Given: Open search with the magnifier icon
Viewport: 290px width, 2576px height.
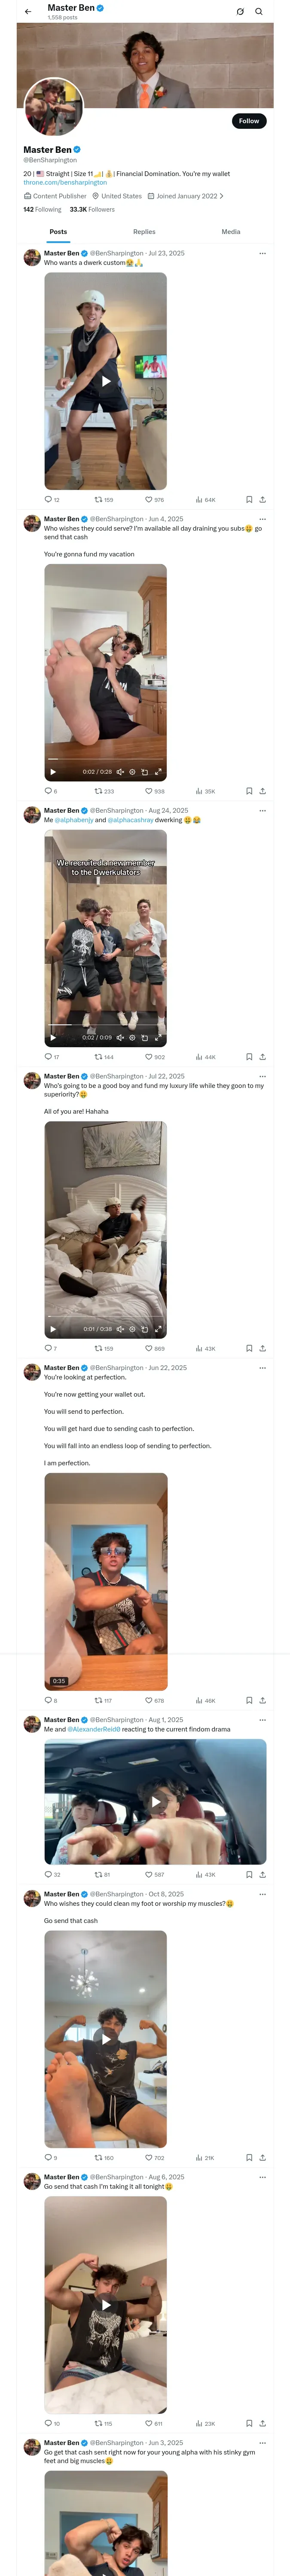Looking at the screenshot, I should point(259,12).
